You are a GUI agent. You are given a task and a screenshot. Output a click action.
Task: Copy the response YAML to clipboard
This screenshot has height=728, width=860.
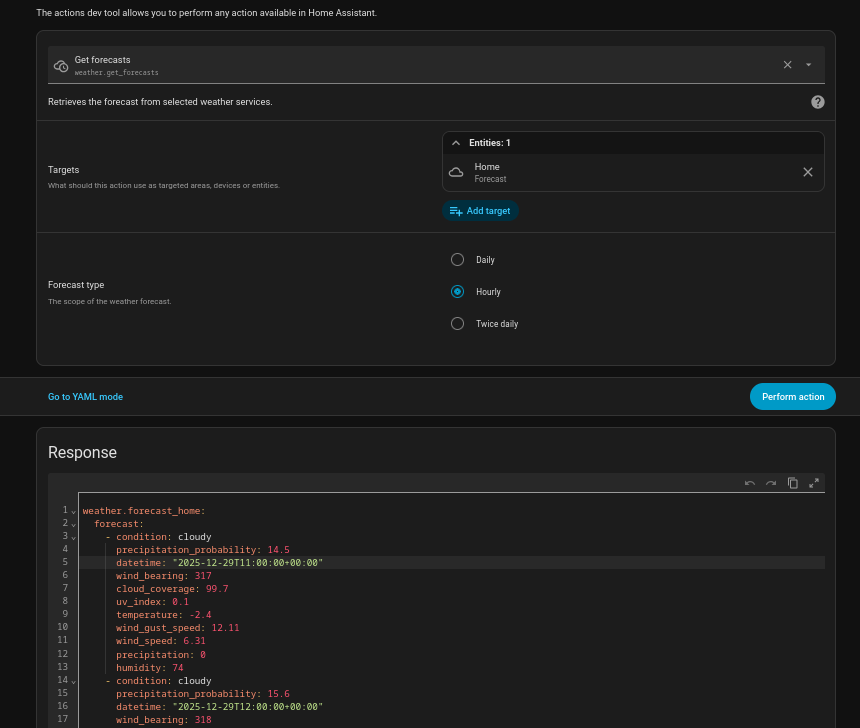click(x=793, y=483)
